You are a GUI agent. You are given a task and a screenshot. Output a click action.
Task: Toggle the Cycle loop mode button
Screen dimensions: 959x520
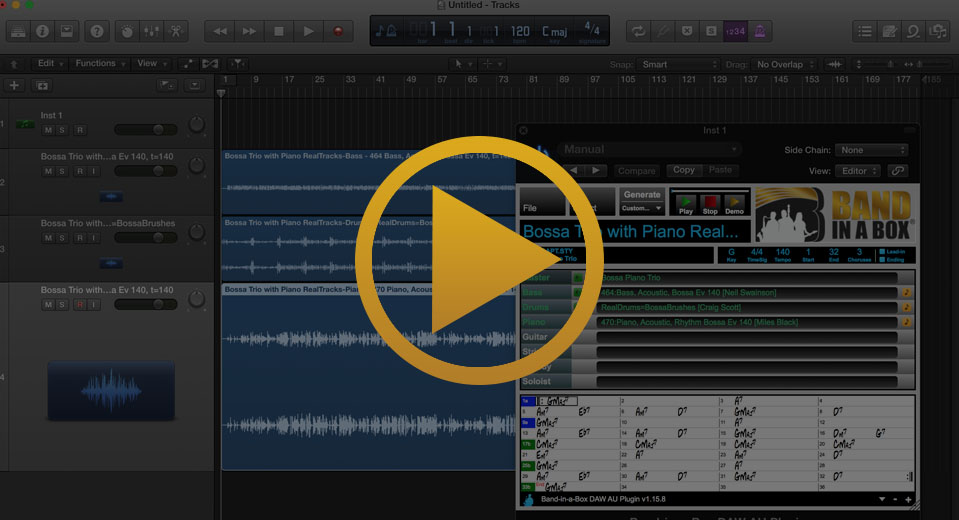[639, 31]
